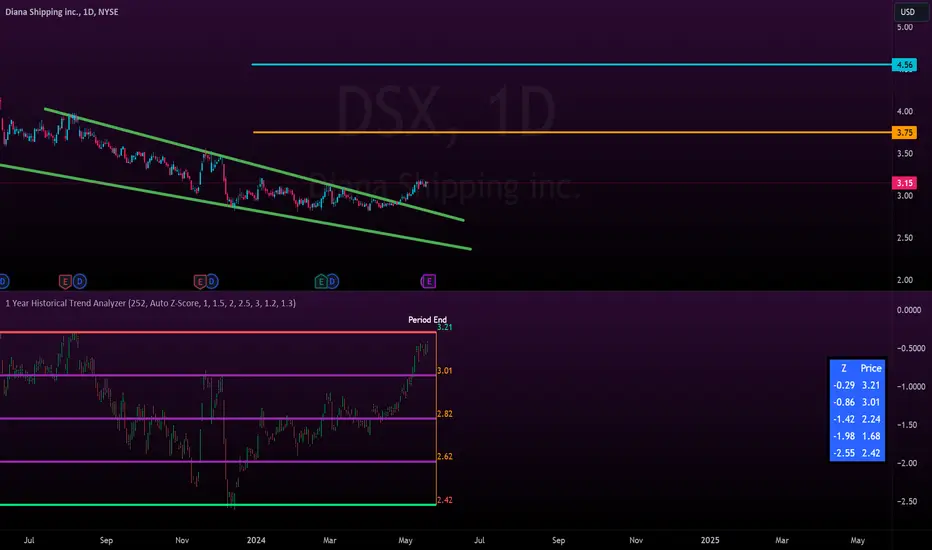Click the purple upcoming earnings E marker
Screen dimensions: 932x550
tap(429, 281)
